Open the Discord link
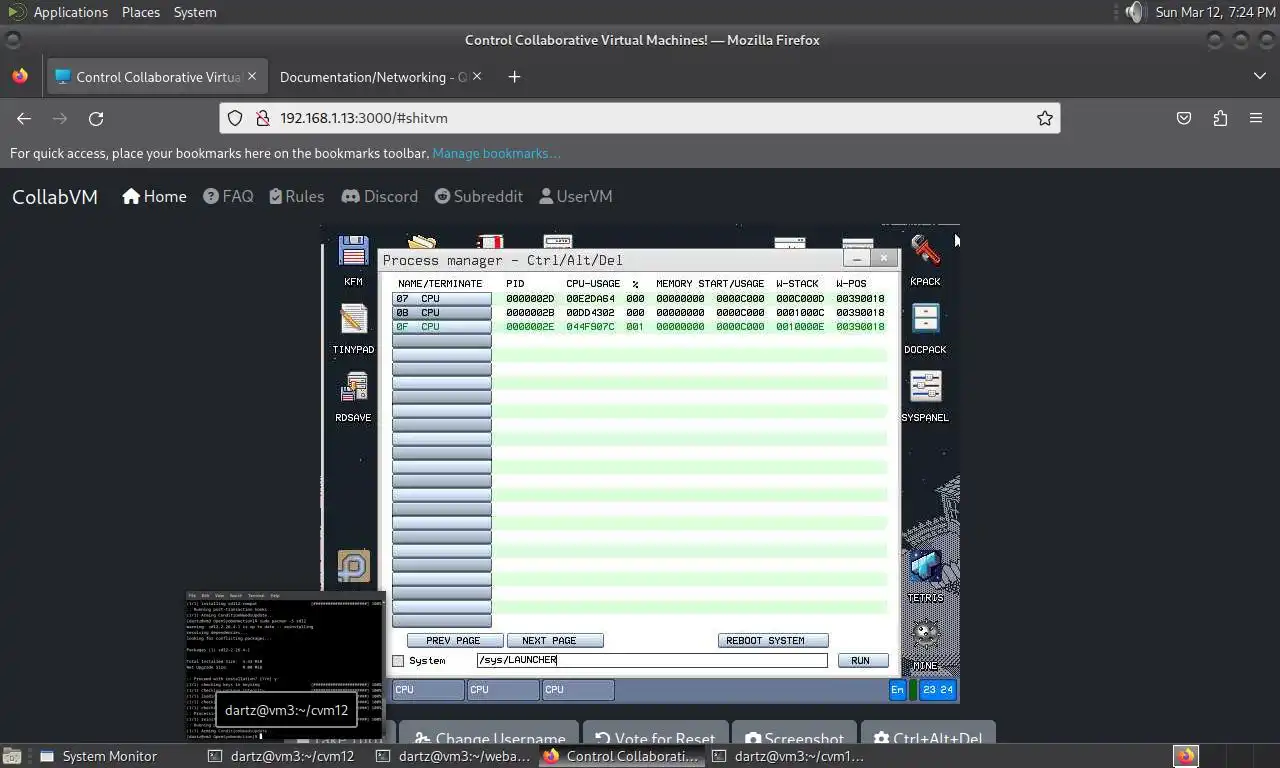 380,196
